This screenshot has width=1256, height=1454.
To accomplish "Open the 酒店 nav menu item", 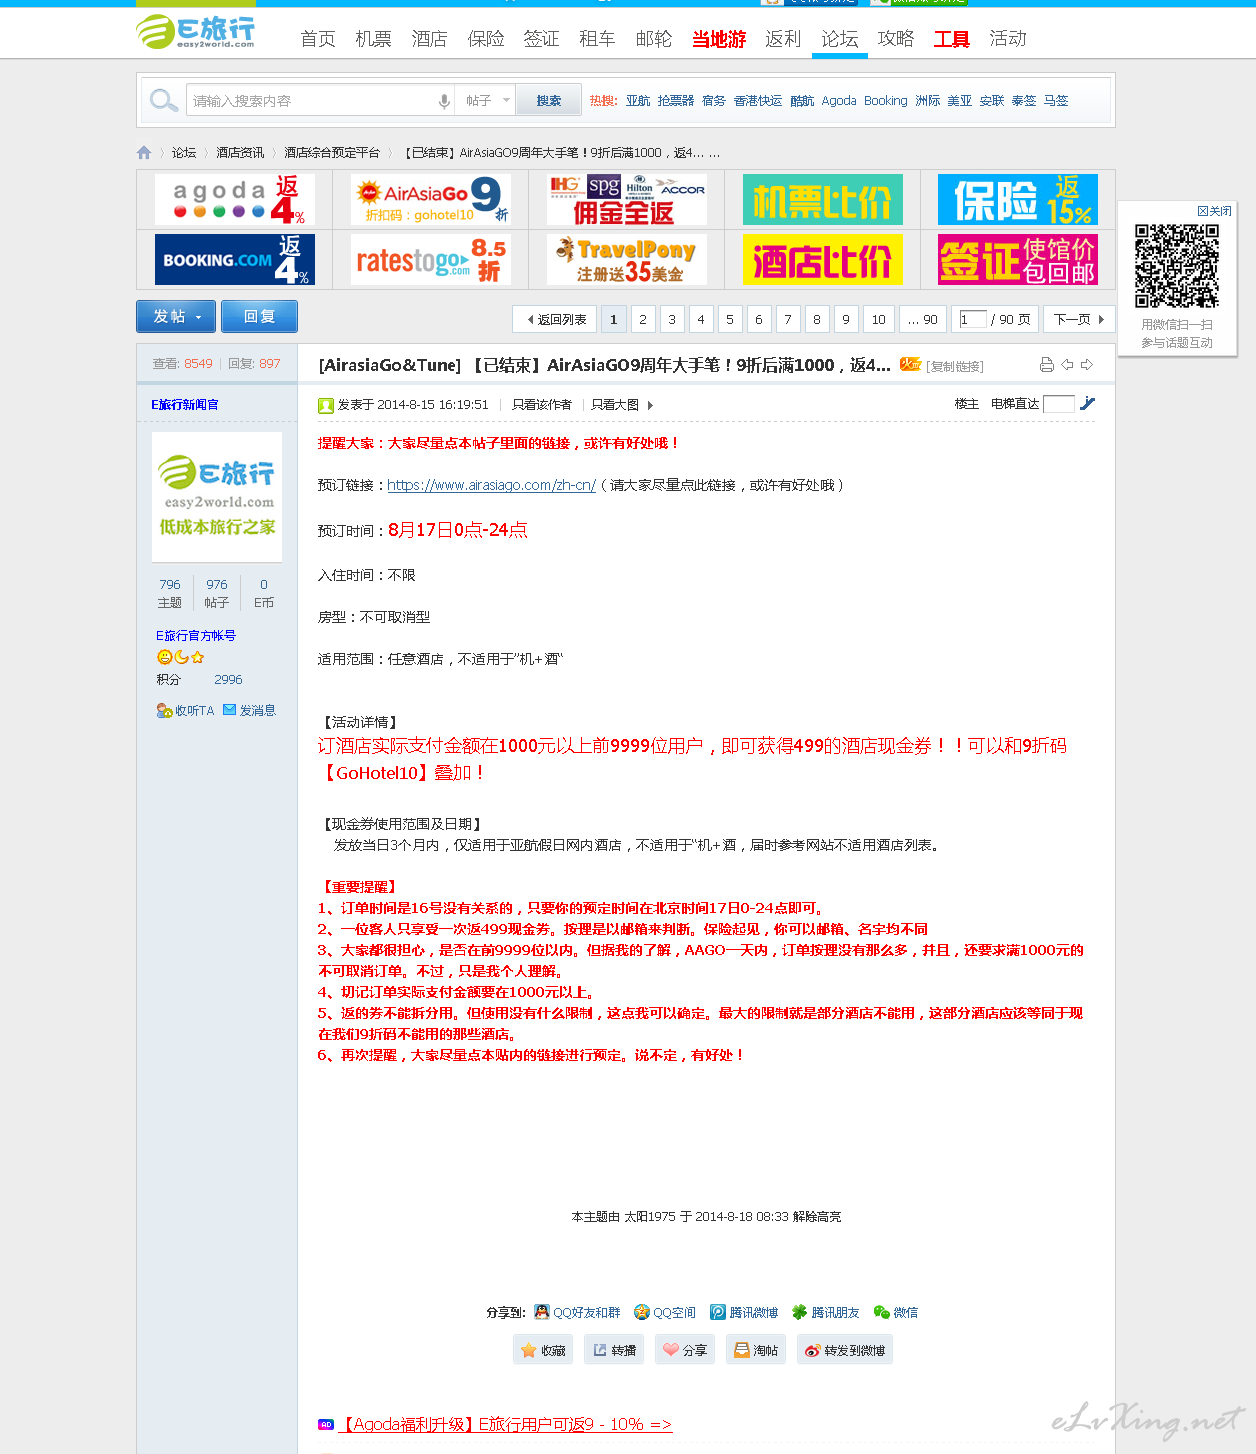I will pos(430,39).
